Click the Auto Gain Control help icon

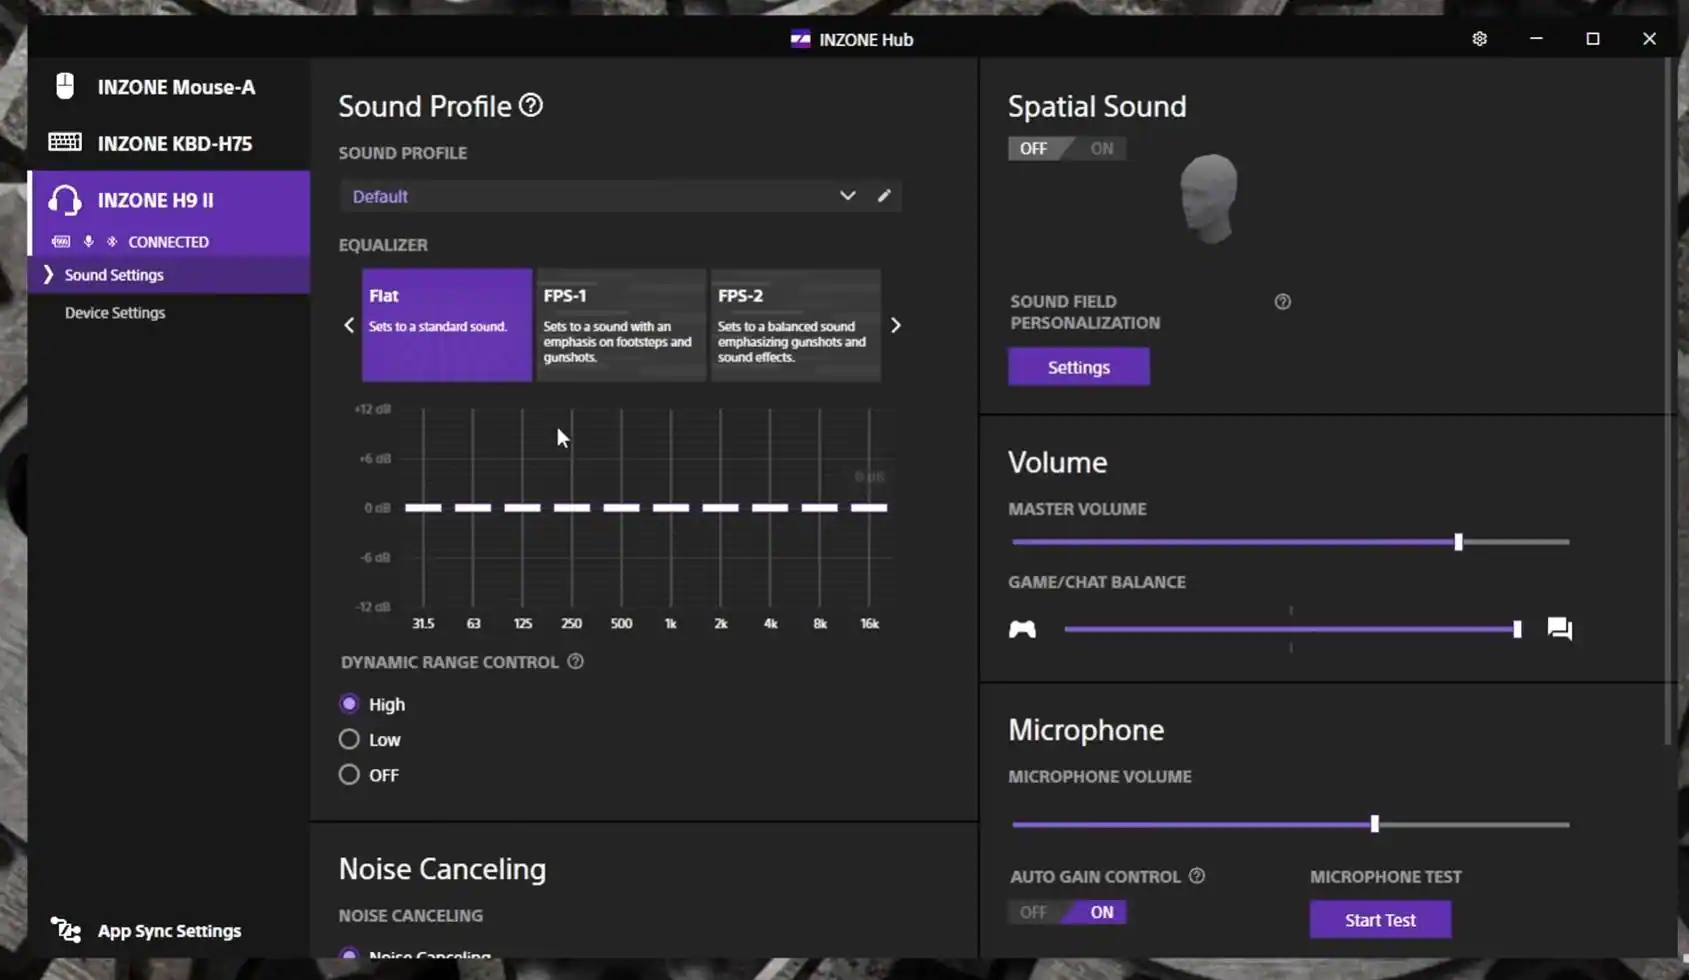pos(1196,876)
